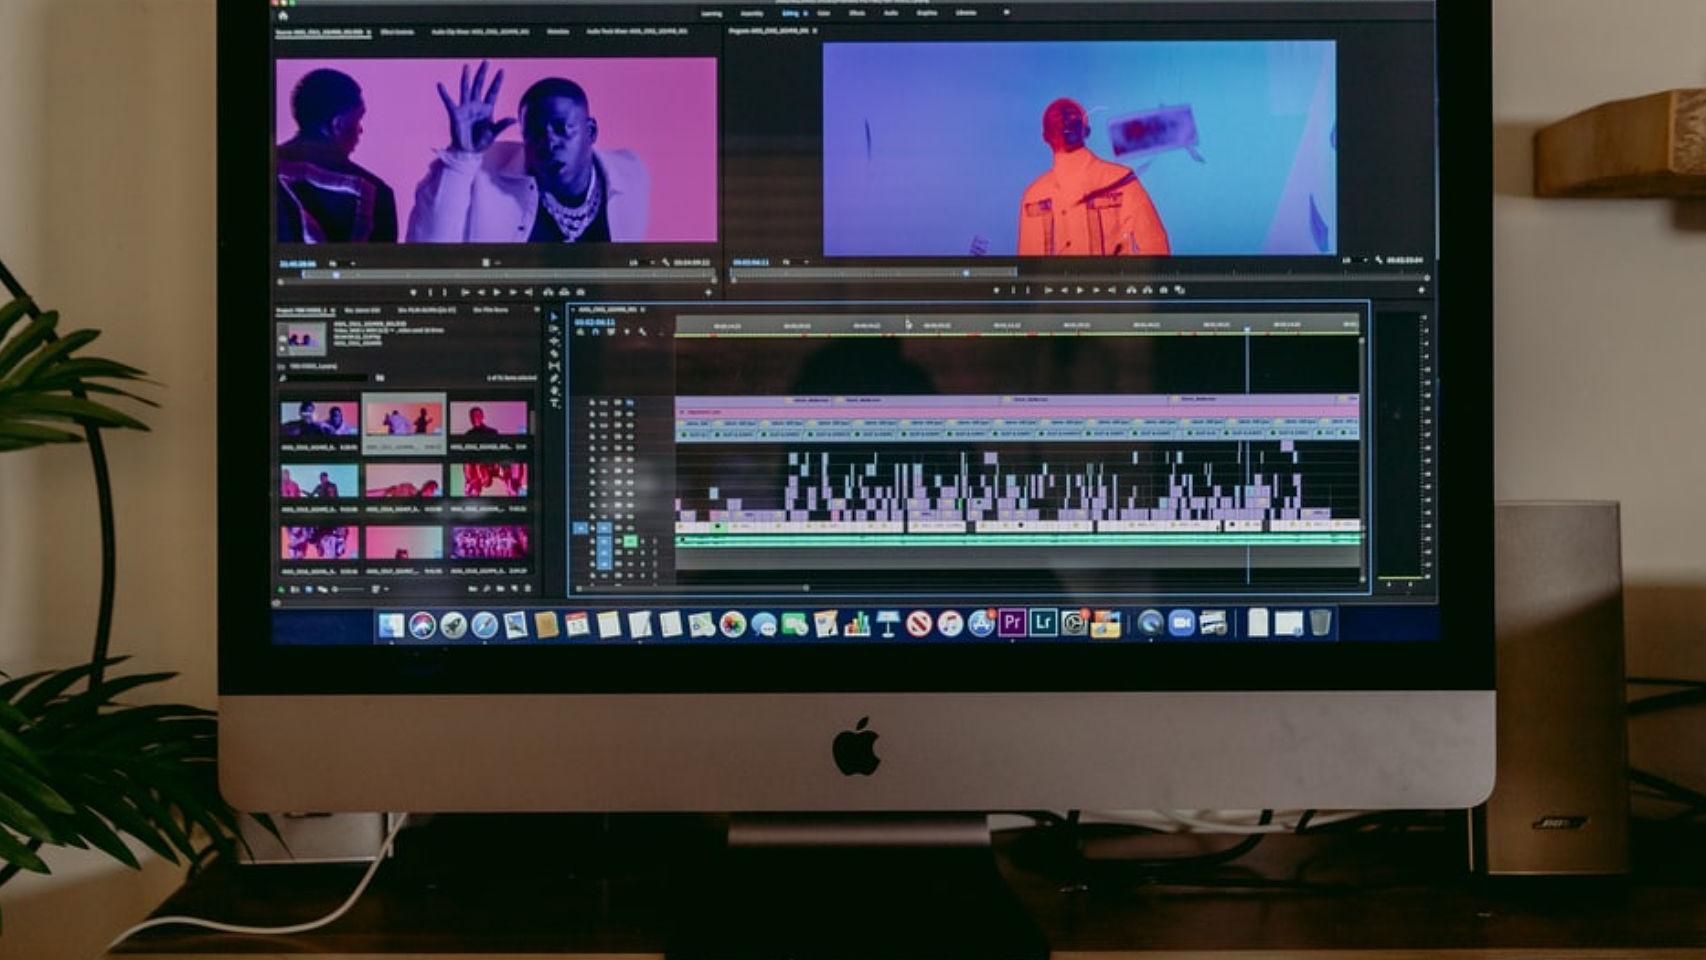Viewport: 1706px width, 960px height.
Task: Select the Razor tool
Action: point(554,354)
